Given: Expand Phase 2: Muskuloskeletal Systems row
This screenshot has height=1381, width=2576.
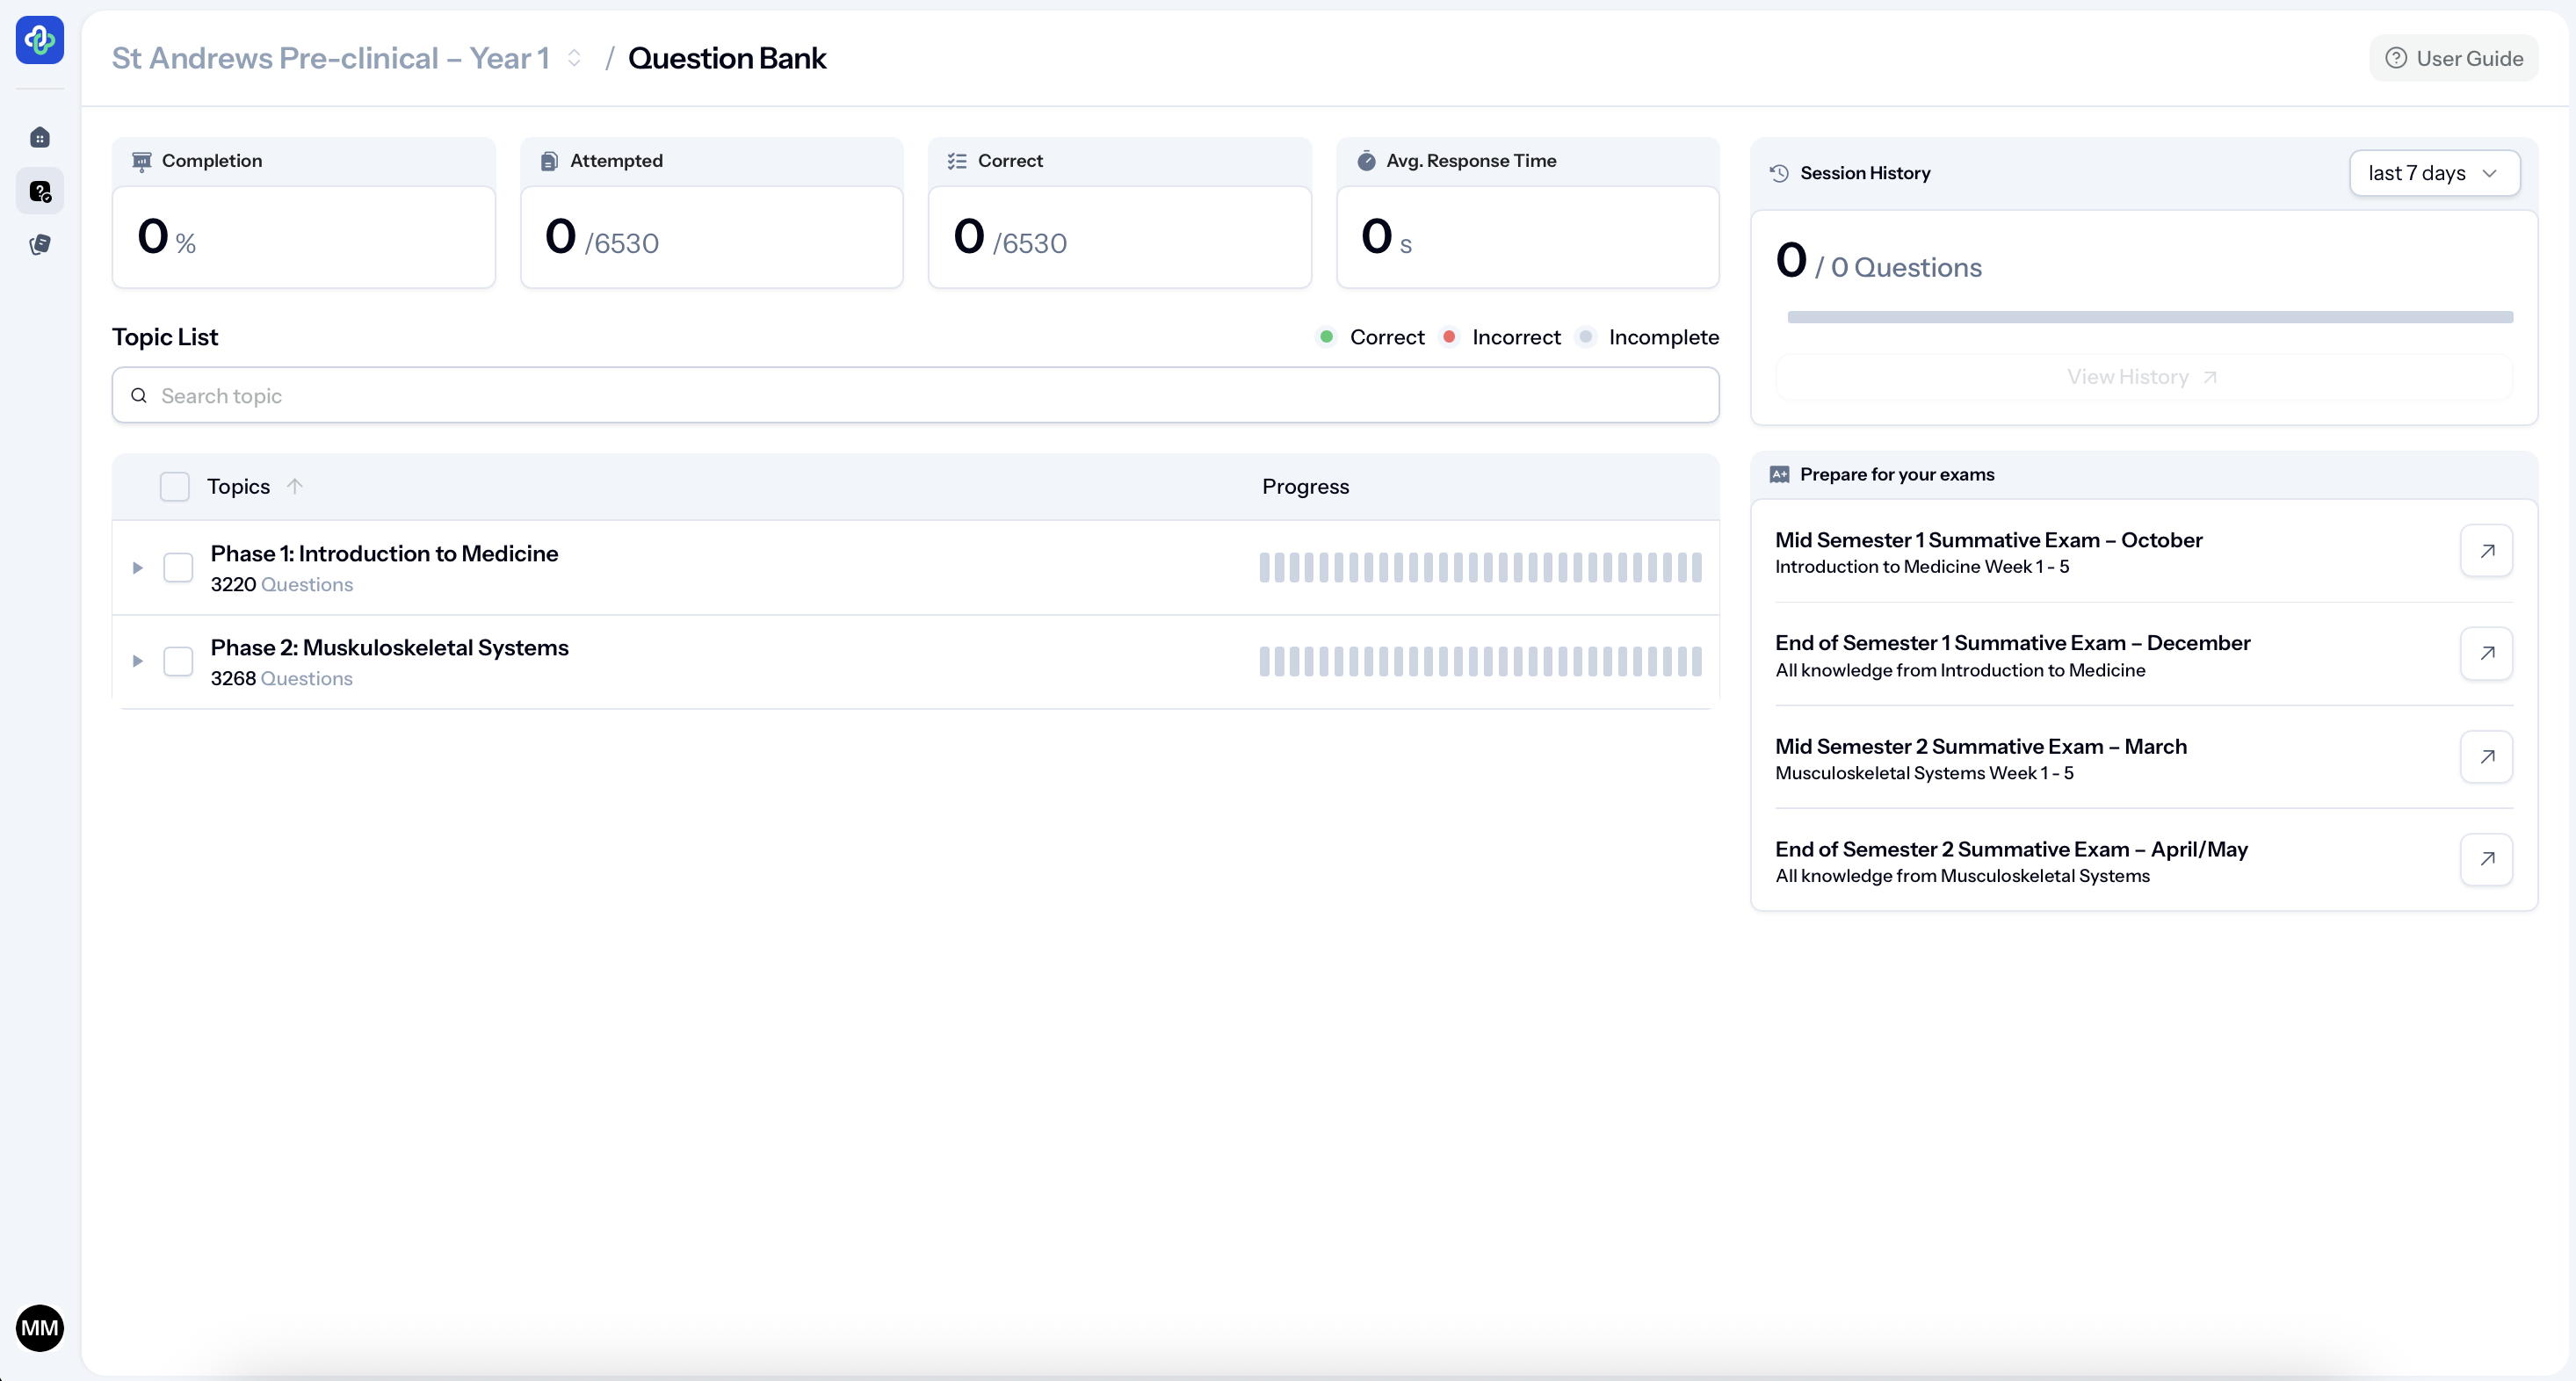Looking at the screenshot, I should click(x=138, y=661).
